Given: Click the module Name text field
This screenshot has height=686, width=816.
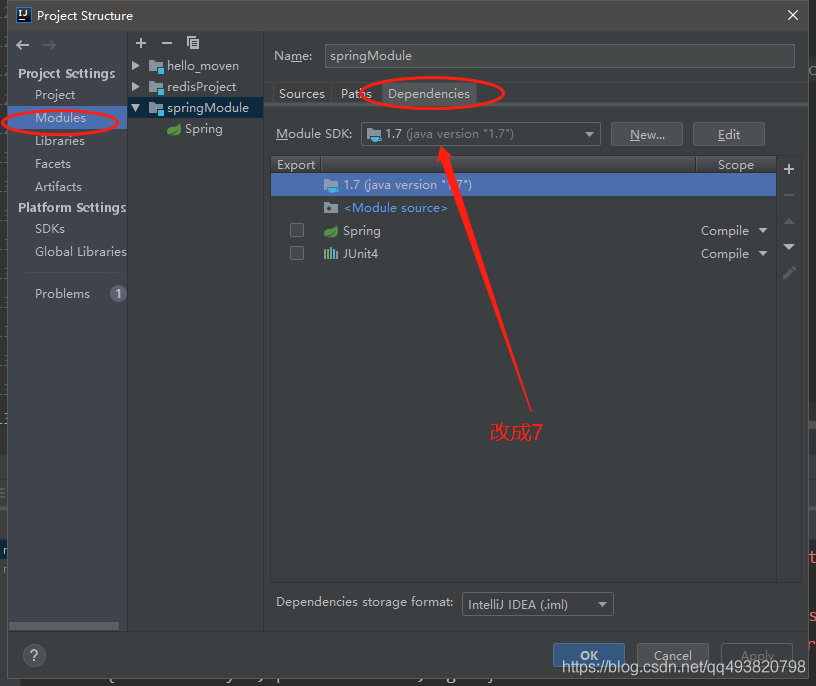Looking at the screenshot, I should click(x=560, y=56).
